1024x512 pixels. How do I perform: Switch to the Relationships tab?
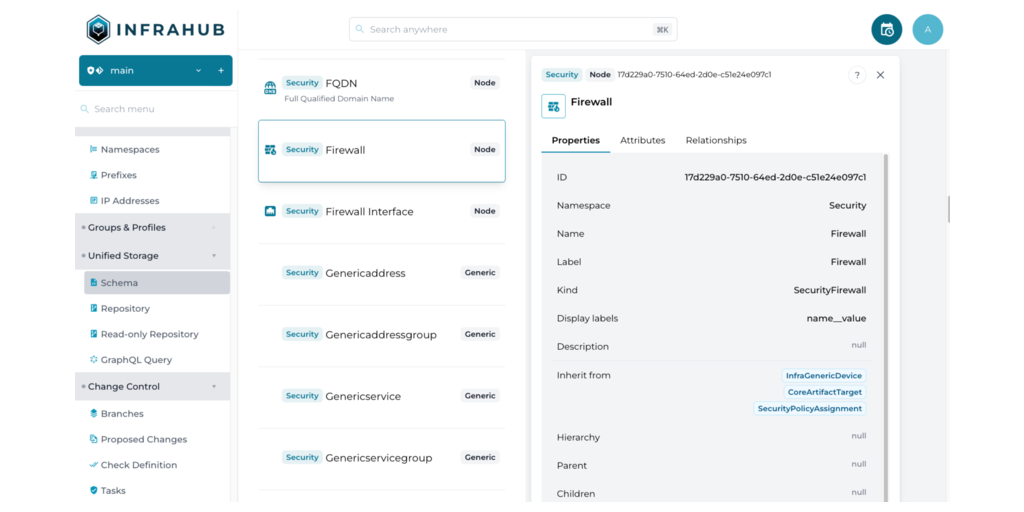pyautogui.click(x=715, y=141)
